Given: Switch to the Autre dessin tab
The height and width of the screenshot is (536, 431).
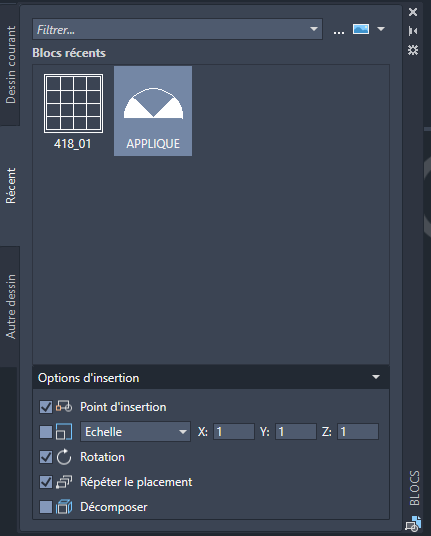Looking at the screenshot, I should tap(10, 307).
